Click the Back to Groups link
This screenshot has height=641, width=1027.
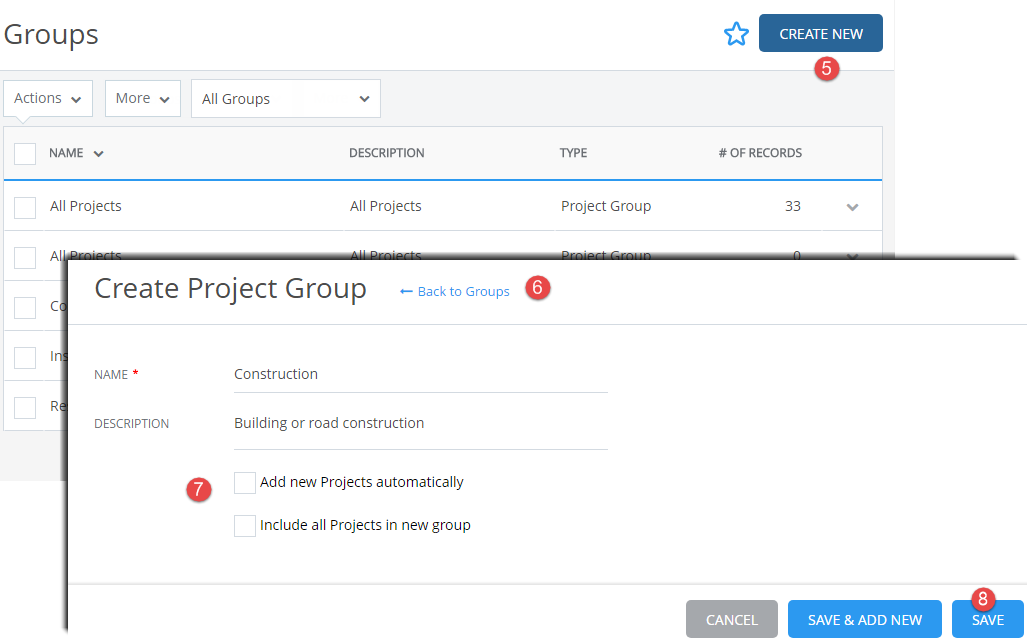455,291
